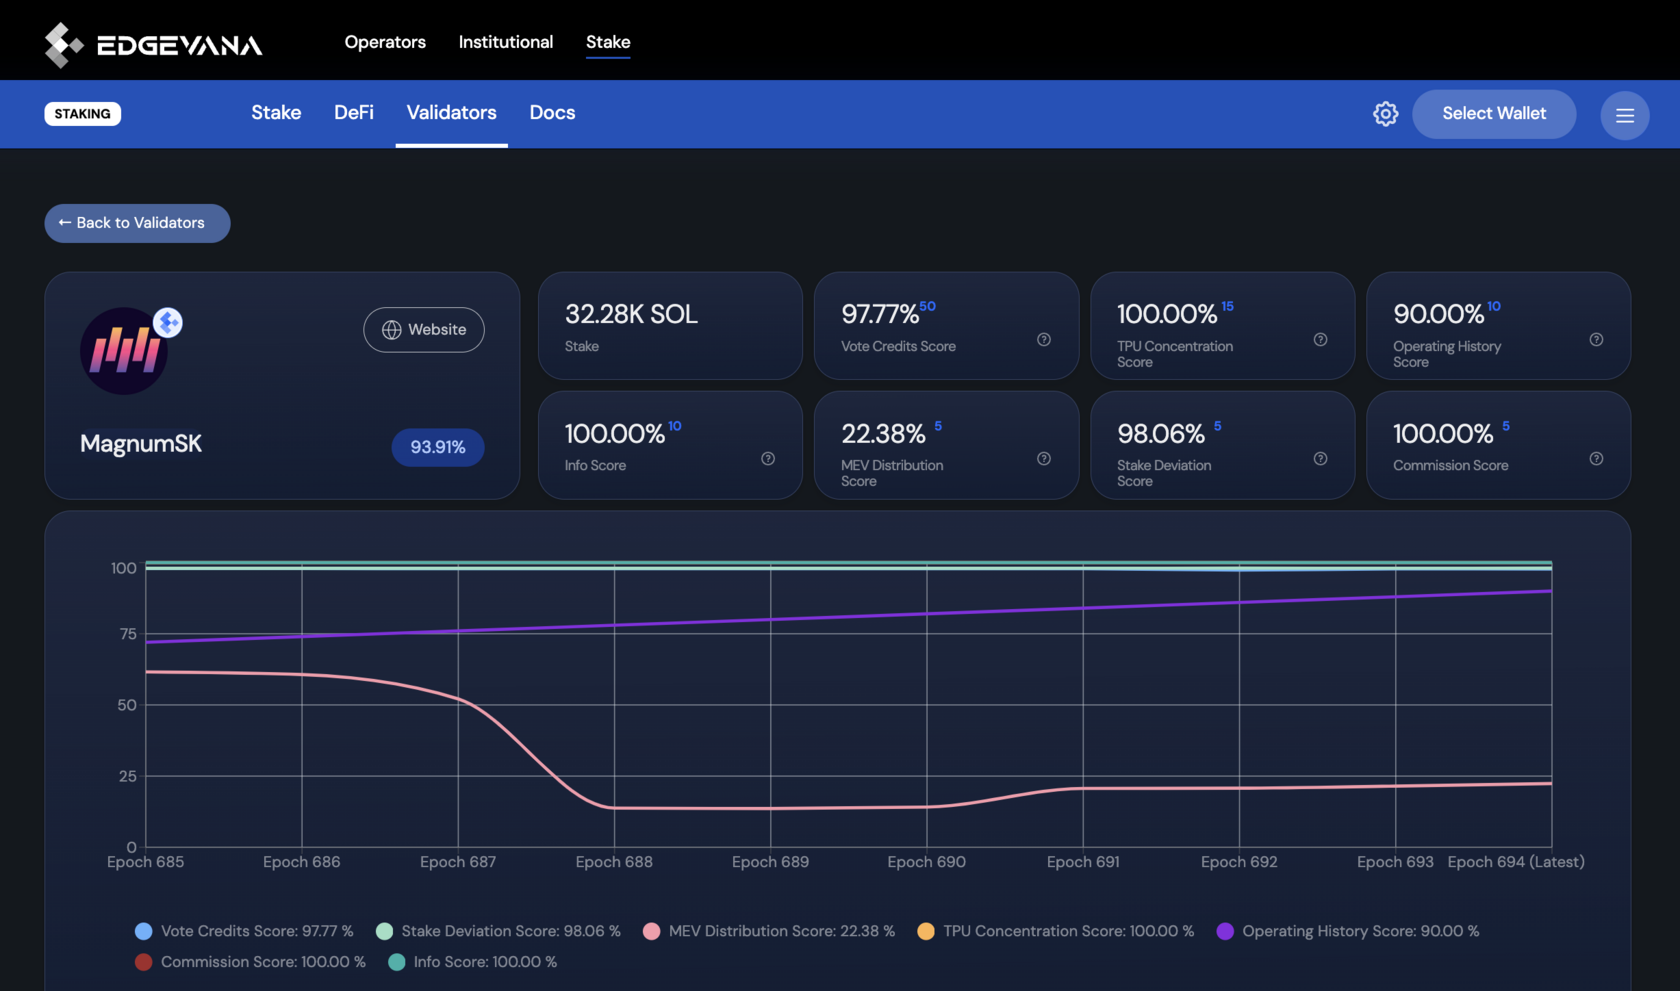Click the 32.28K SOL stake value

click(631, 314)
